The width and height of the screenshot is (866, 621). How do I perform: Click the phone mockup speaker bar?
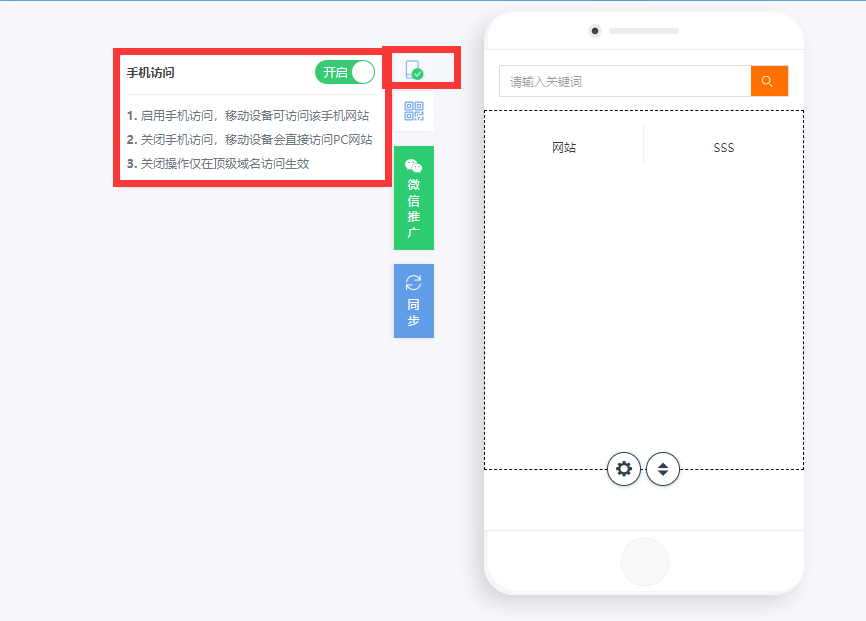click(644, 31)
